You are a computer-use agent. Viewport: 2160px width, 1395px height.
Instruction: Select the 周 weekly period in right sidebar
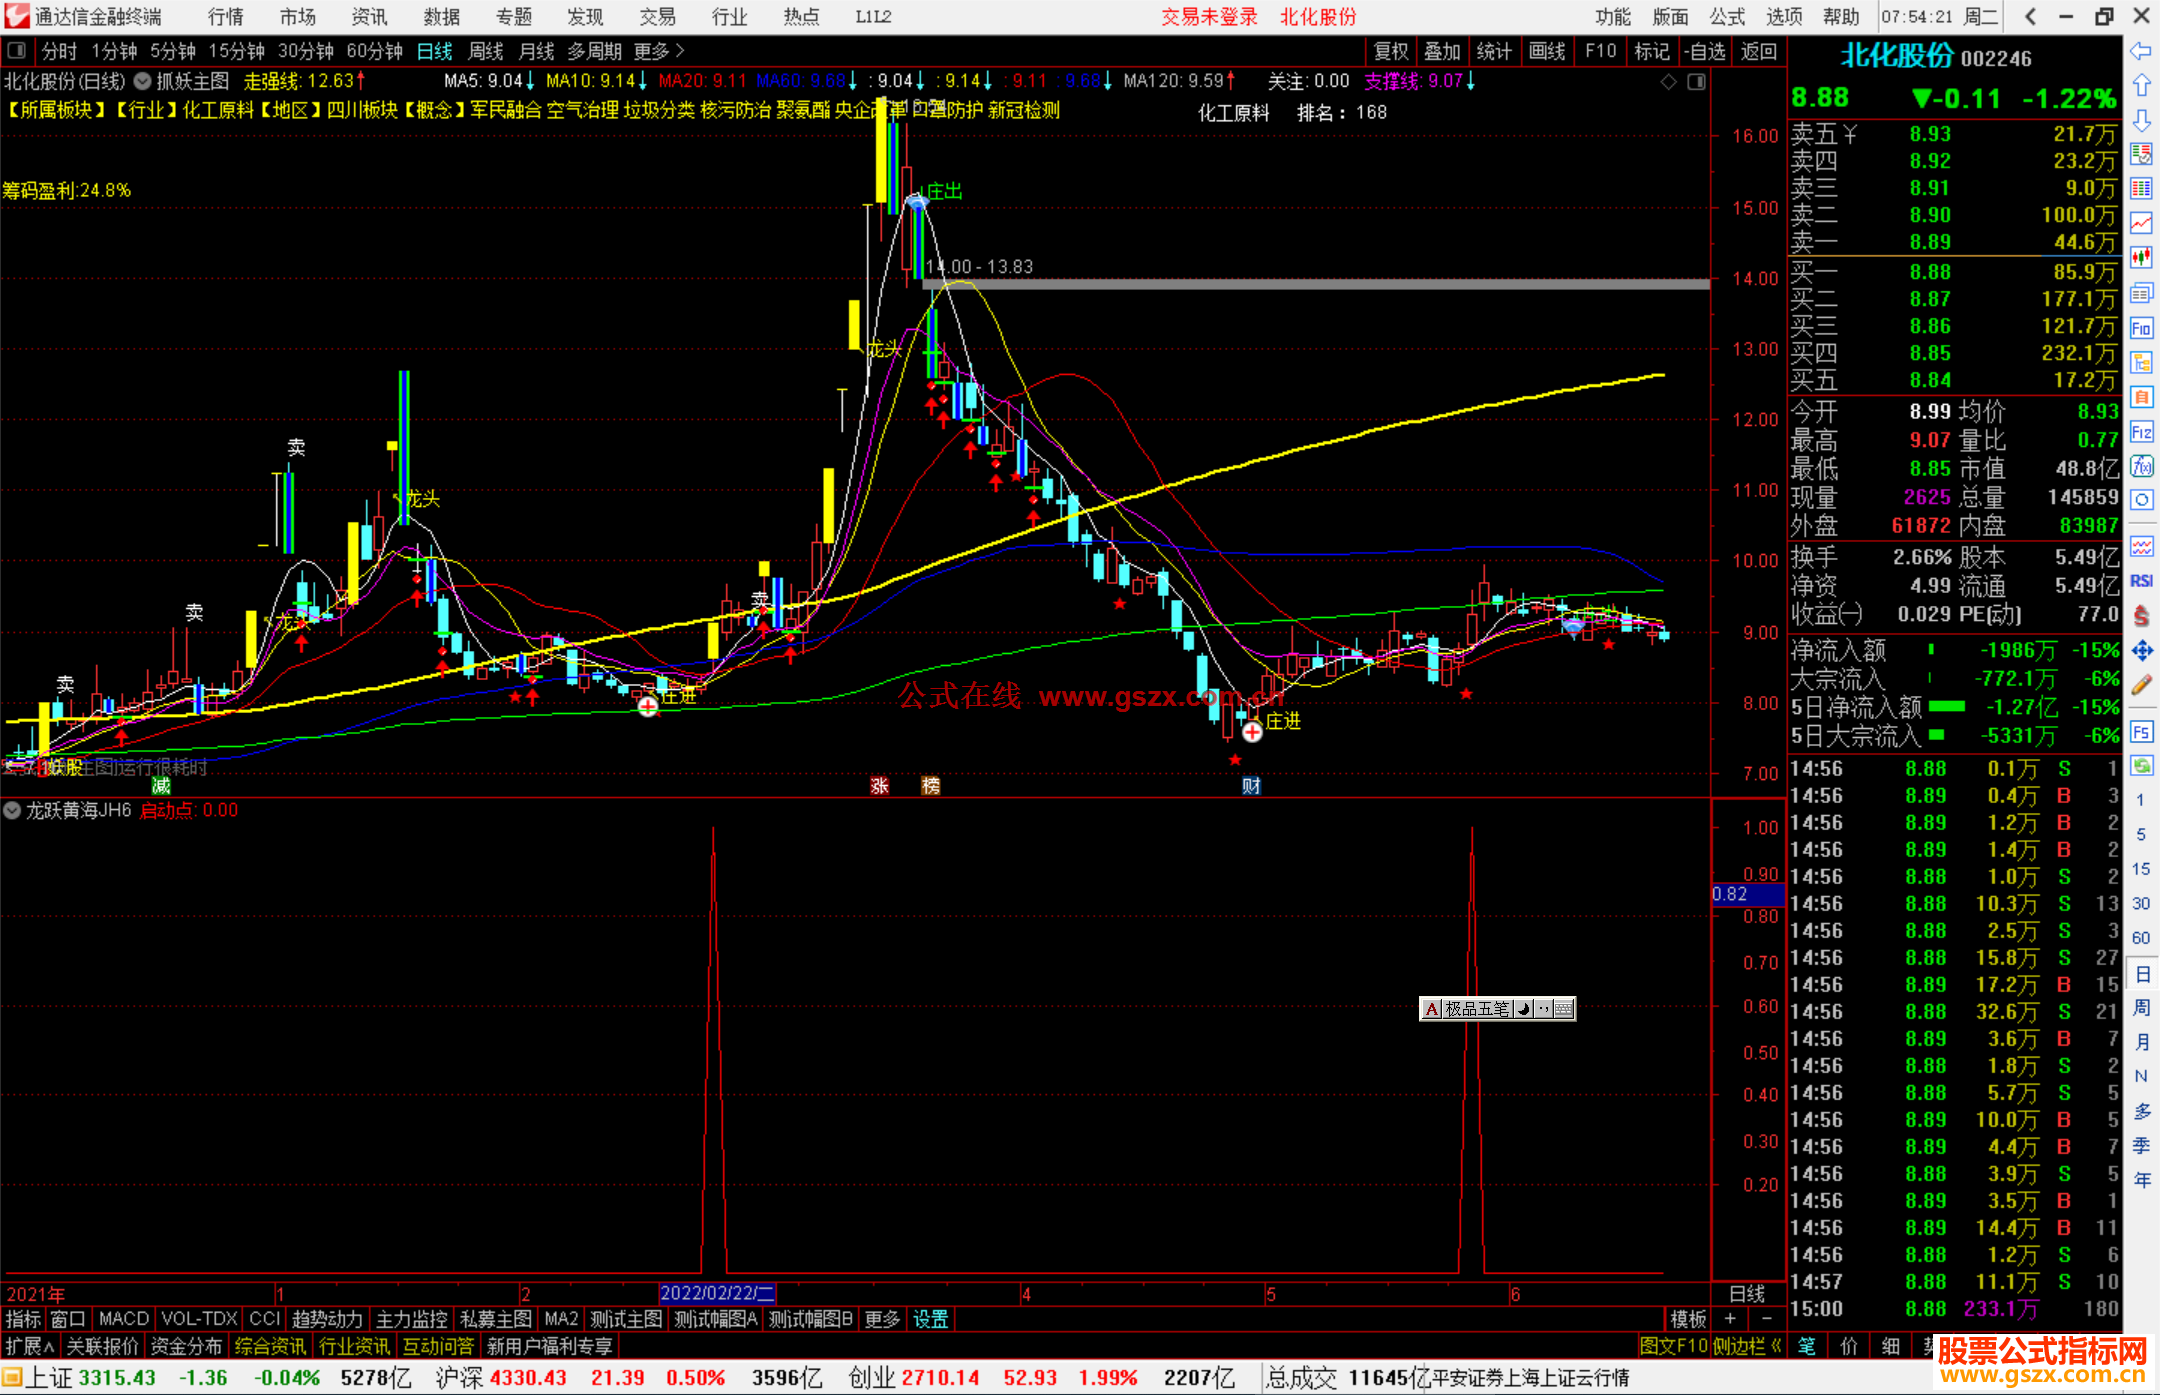tap(2141, 1007)
